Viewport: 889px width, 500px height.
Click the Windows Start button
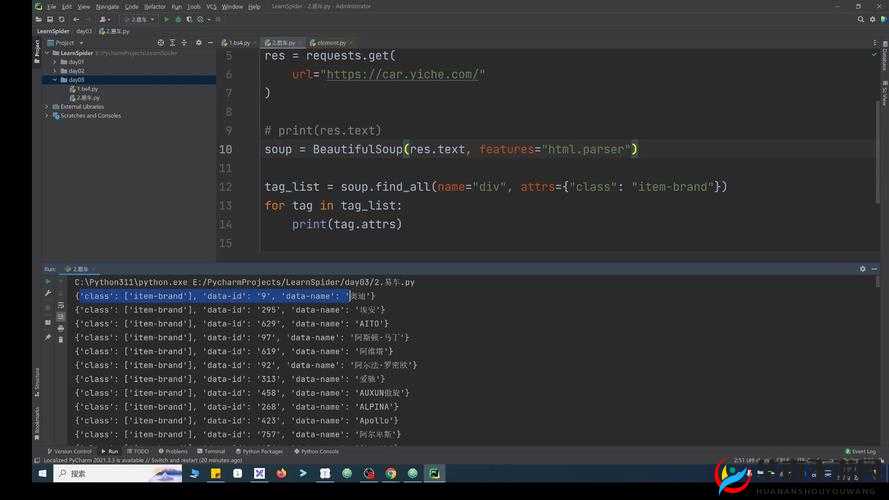click(x=43, y=474)
